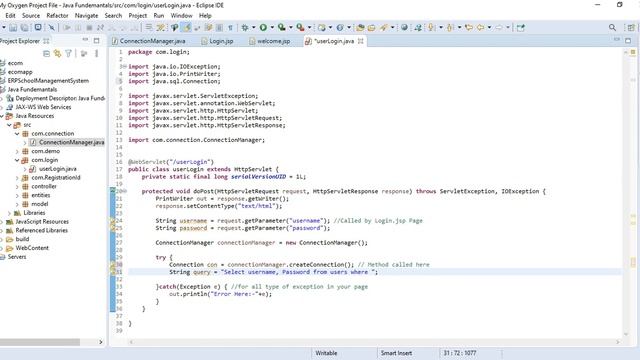Open External Tools dropdown arrow

(x=309, y=27)
